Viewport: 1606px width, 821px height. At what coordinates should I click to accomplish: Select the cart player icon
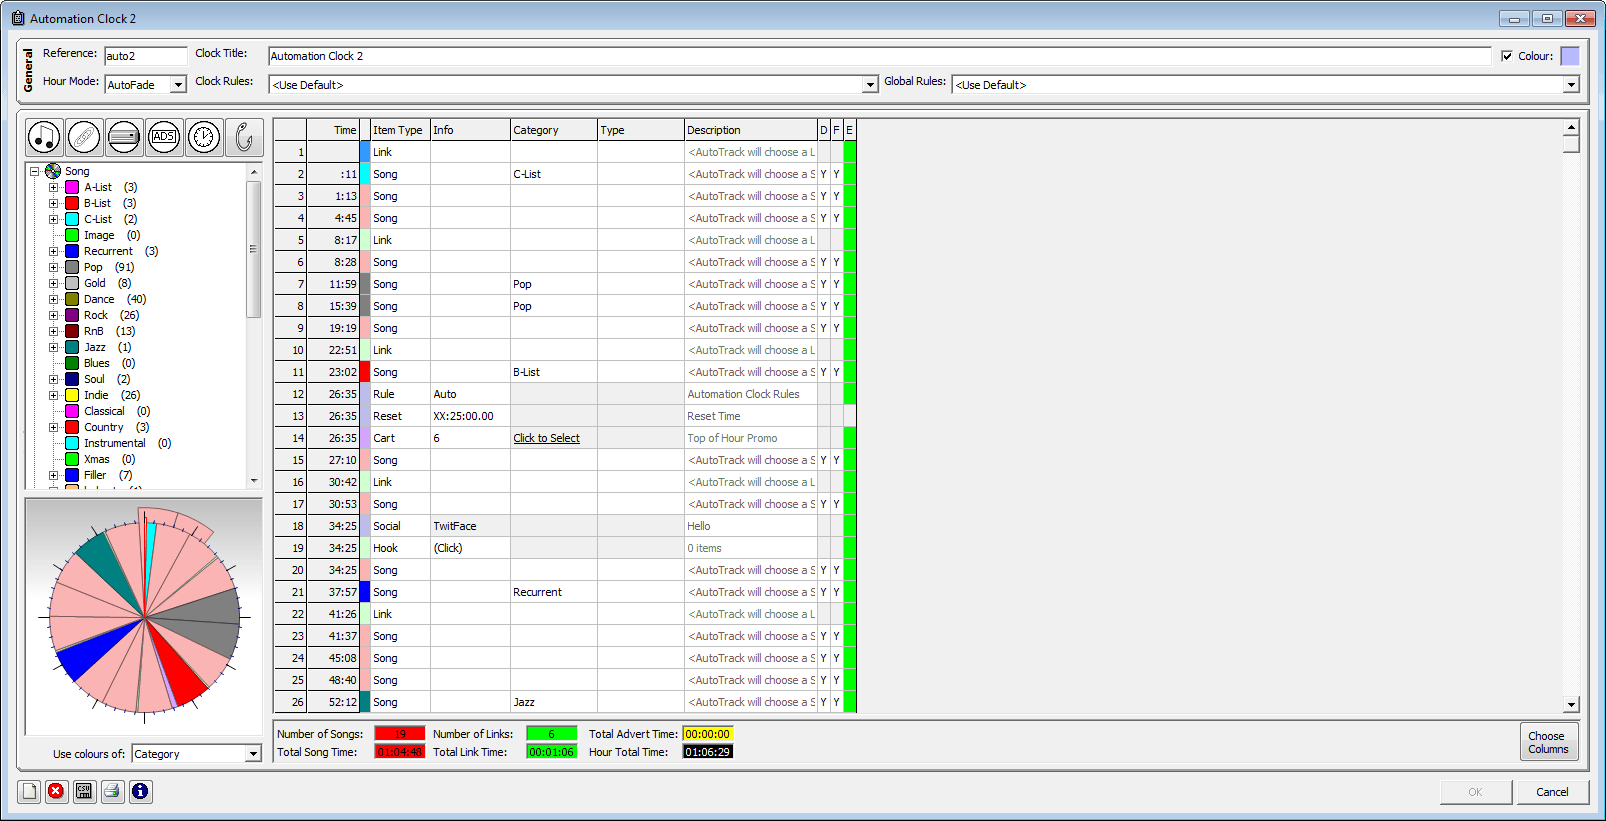(124, 137)
